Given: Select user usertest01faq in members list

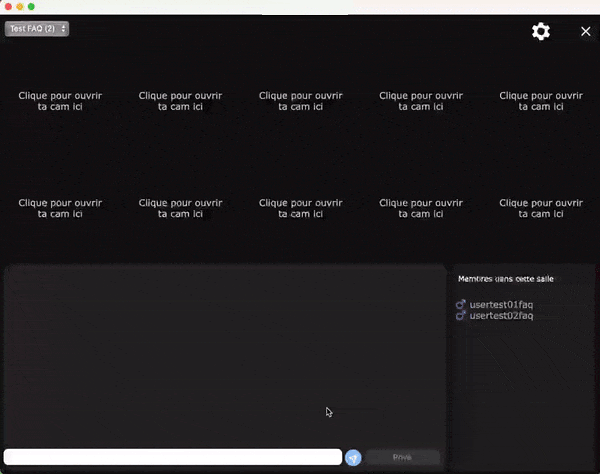Looking at the screenshot, I should point(501,305).
